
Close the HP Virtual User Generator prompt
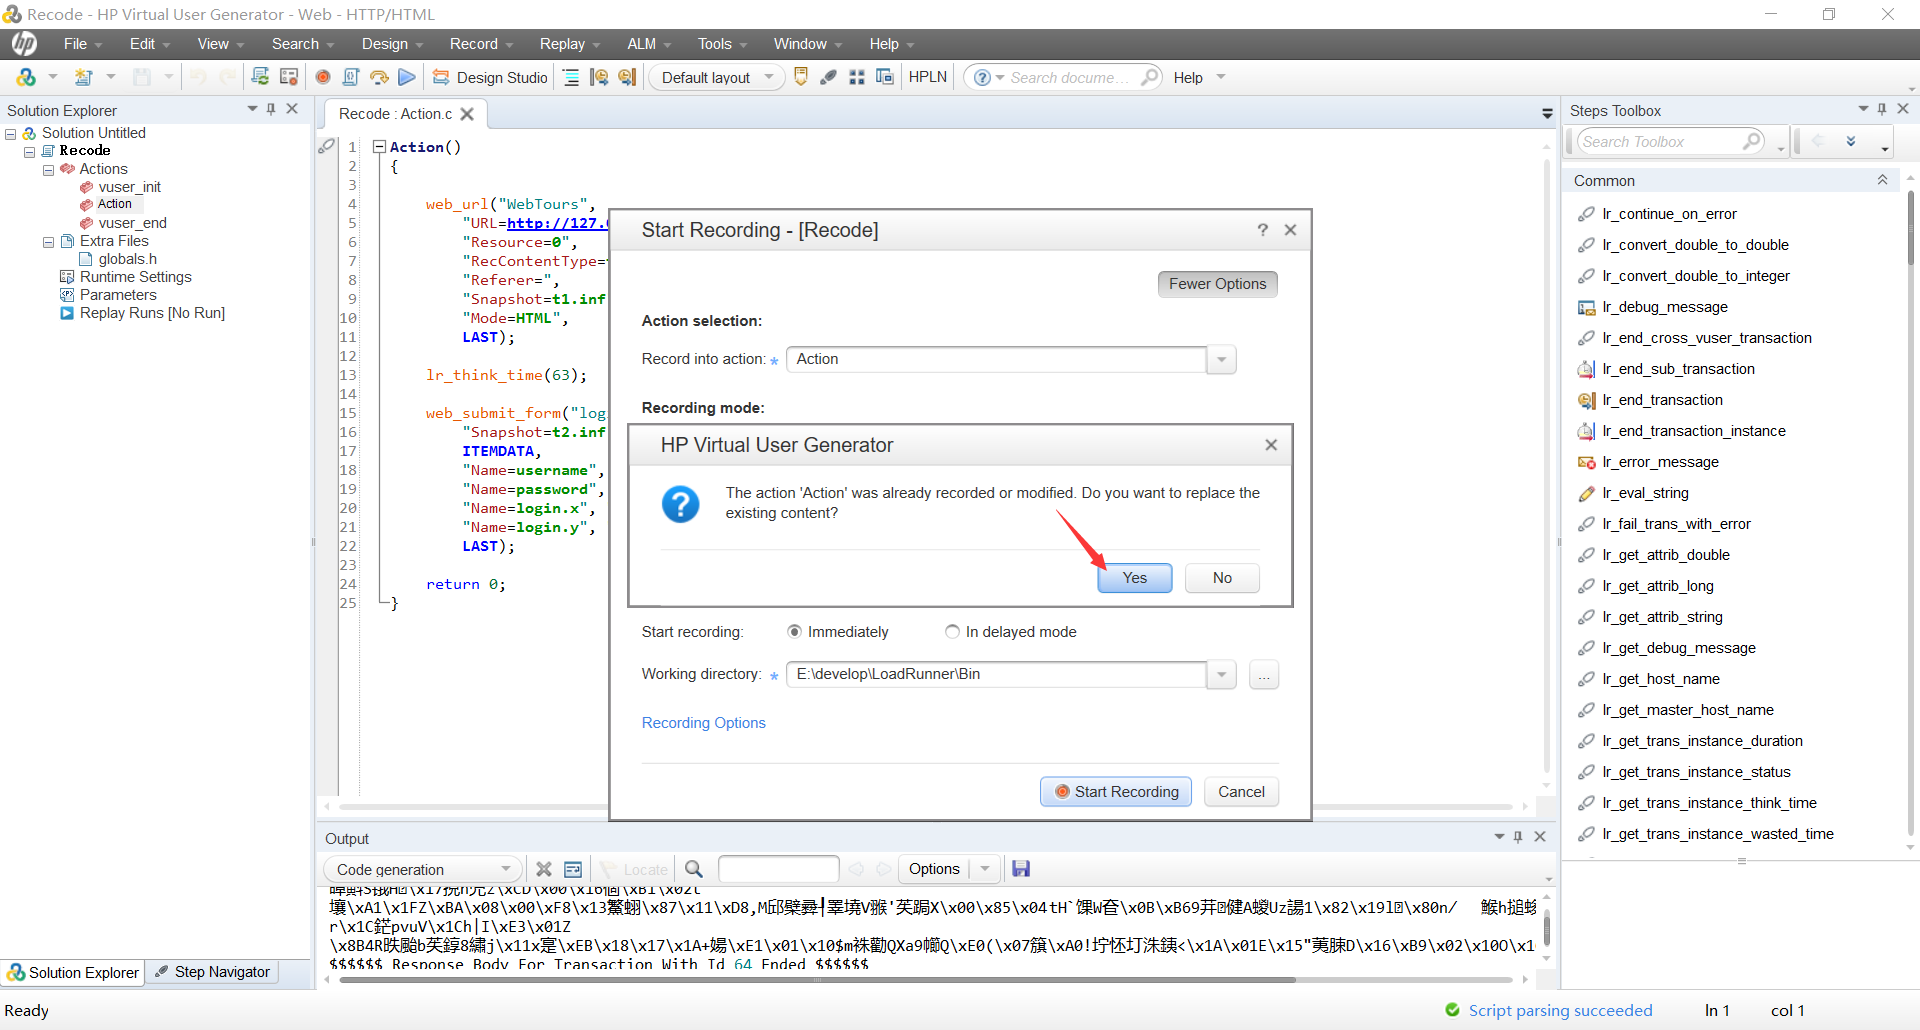point(1271,445)
